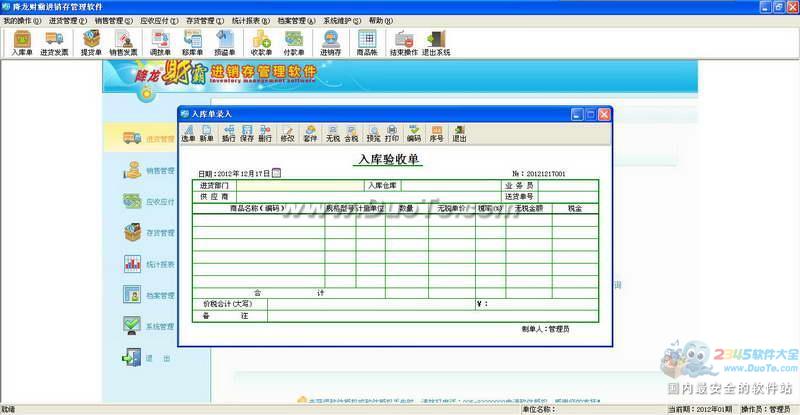This screenshot has height=415, width=800.
Task: Open the 调拨单 toolbar icon
Action: 160,43
